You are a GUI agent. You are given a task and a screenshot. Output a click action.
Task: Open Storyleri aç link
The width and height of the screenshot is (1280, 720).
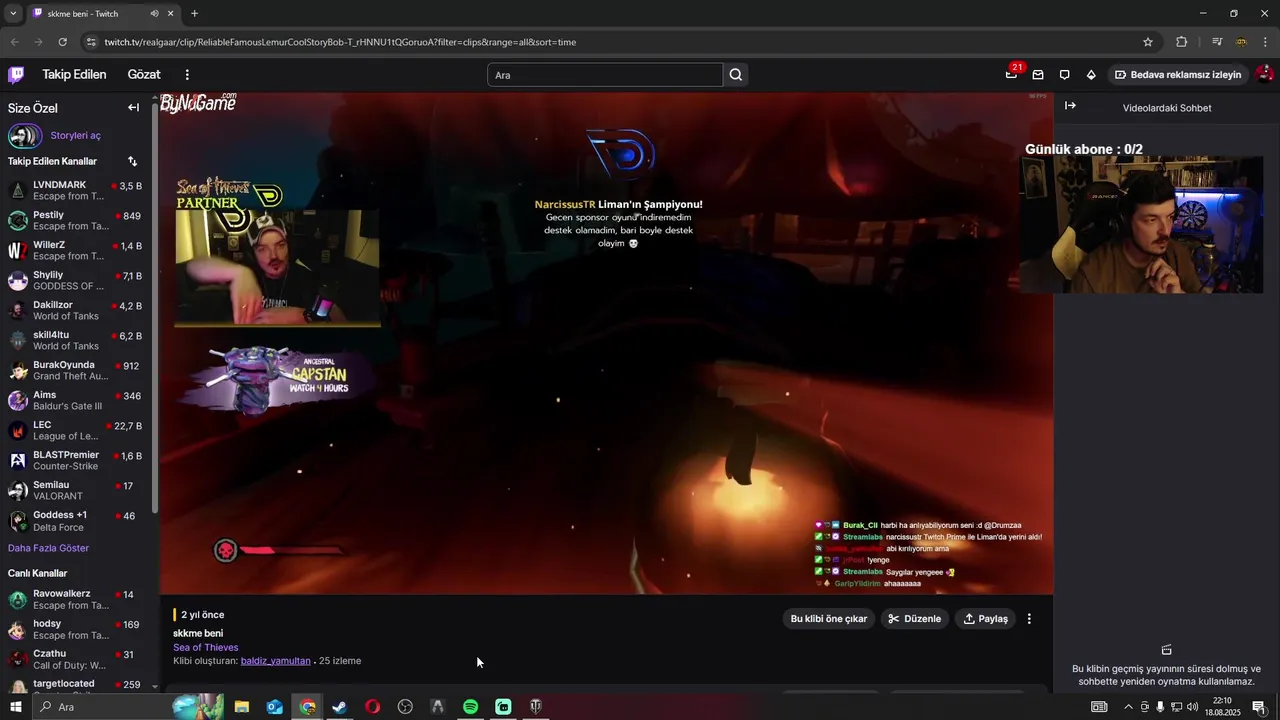click(x=76, y=135)
